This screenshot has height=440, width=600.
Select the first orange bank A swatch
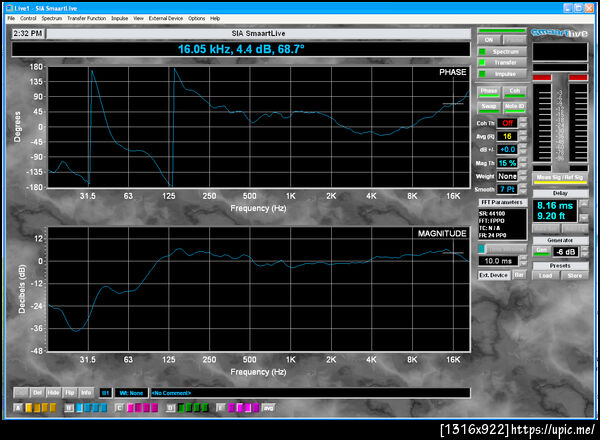coord(29,408)
